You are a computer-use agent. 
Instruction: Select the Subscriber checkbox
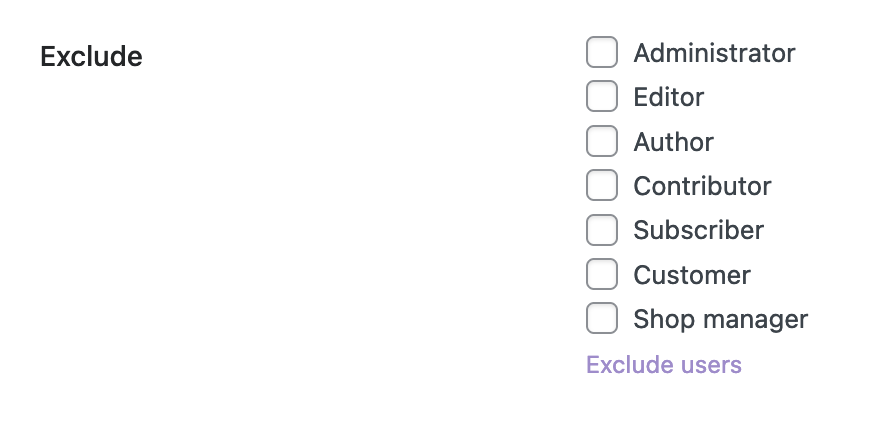tap(602, 230)
